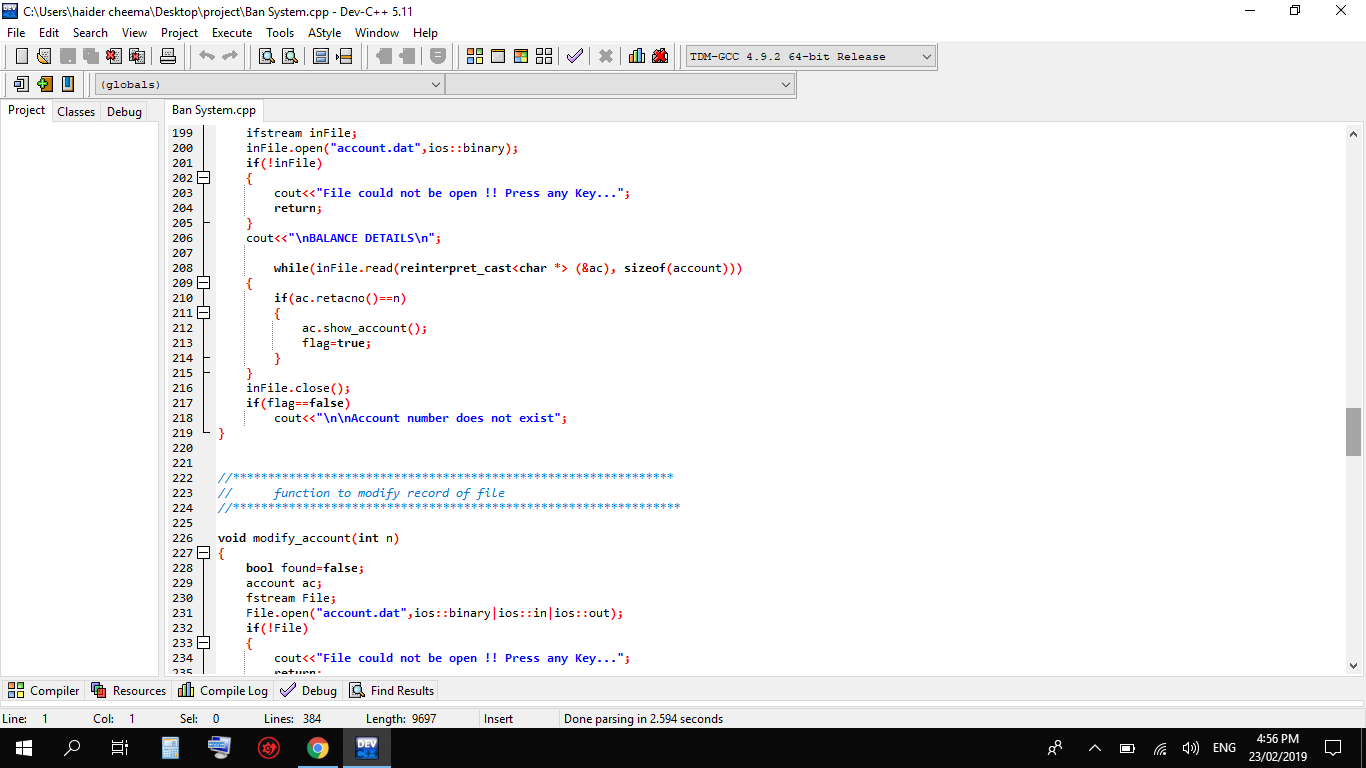
Task: Open the Replace tool
Action: click(290, 56)
